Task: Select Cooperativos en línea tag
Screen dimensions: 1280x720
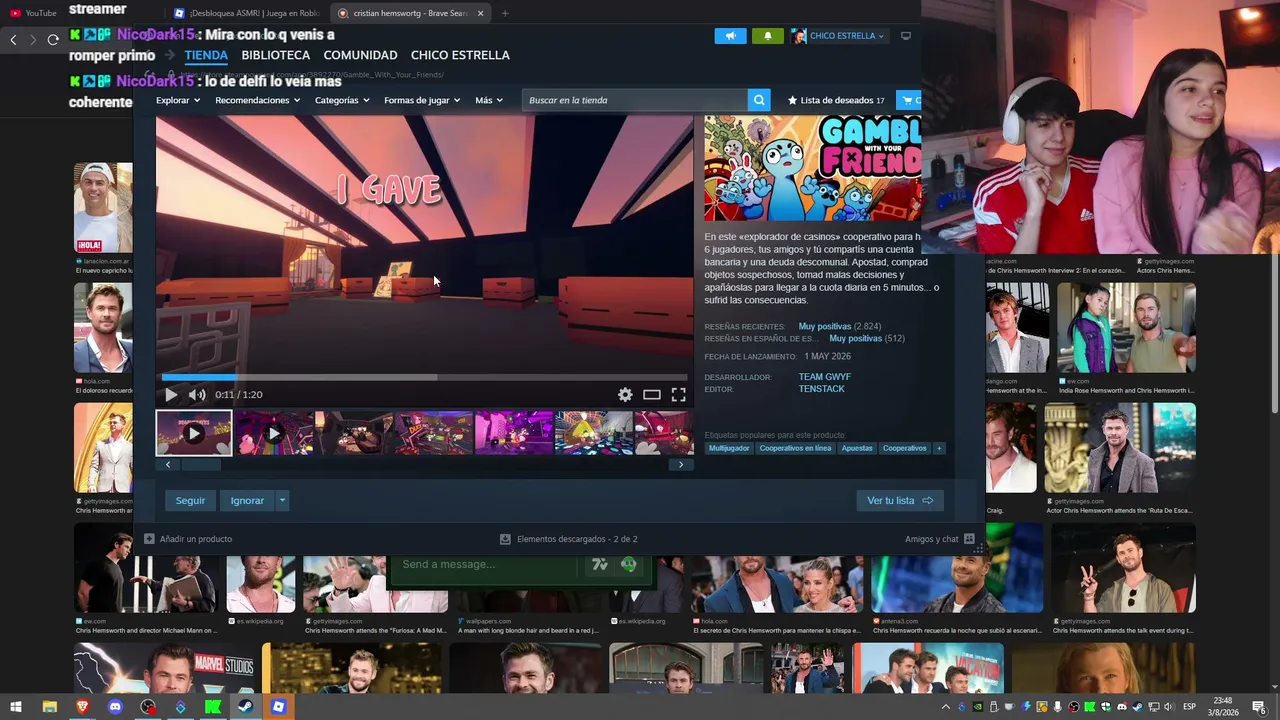Action: 795,448
